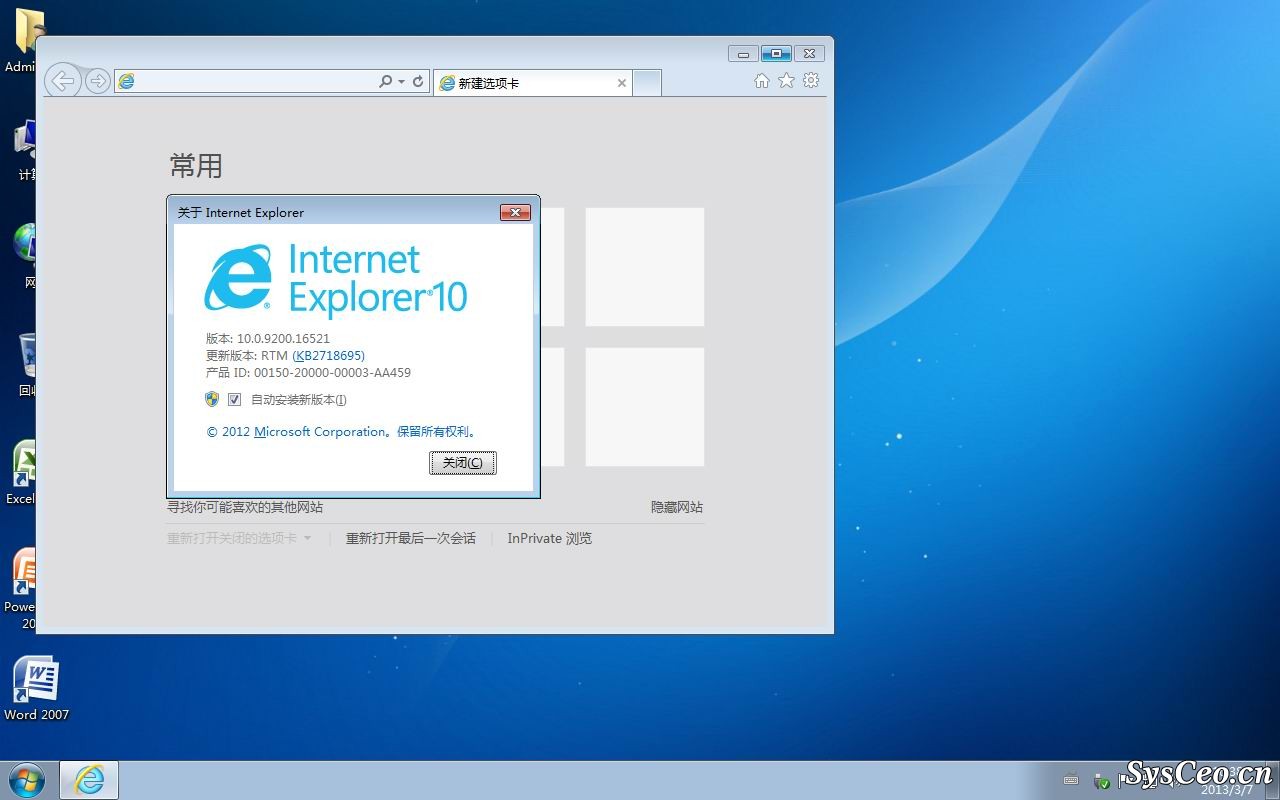Start InPrivate 浏览
The image size is (1280, 800).
point(549,538)
